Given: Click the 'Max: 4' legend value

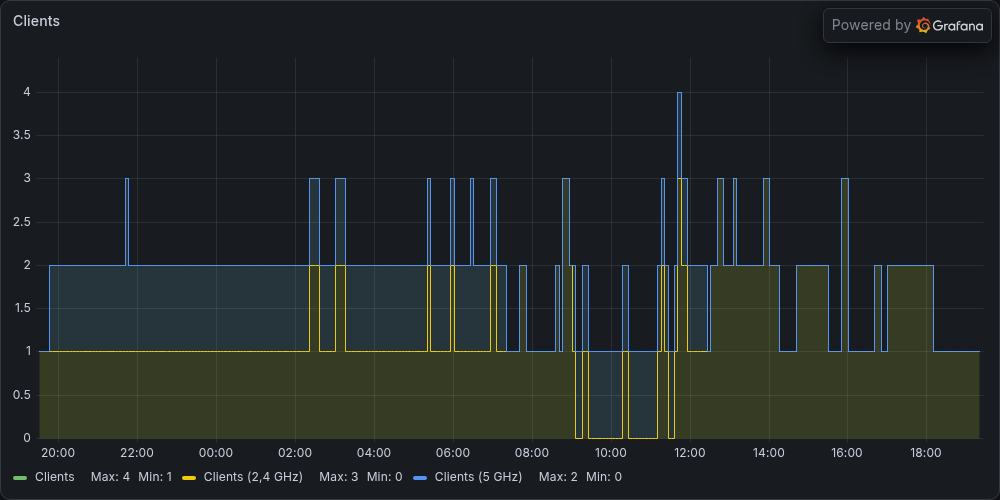Looking at the screenshot, I should 110,477.
